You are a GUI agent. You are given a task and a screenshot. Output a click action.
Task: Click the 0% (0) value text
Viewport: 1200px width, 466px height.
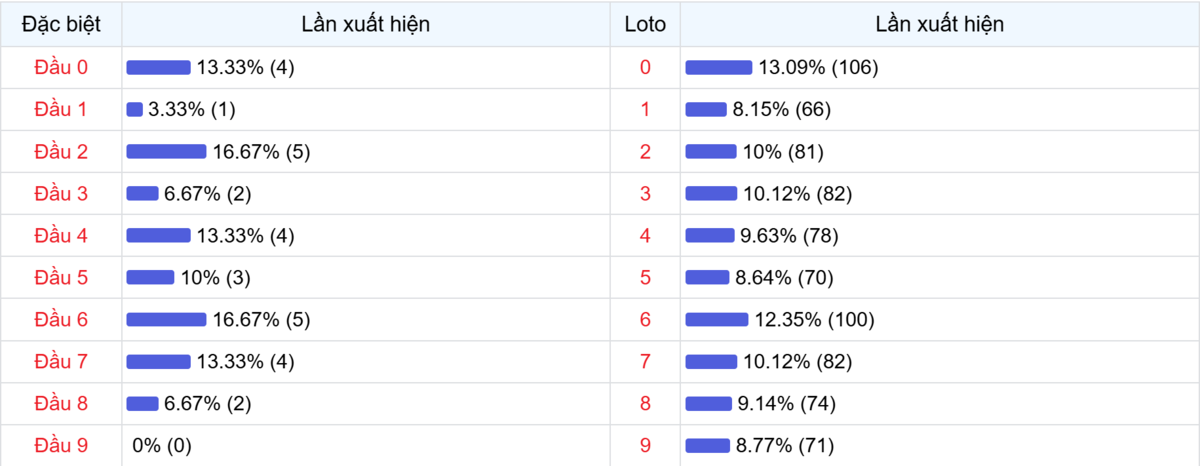click(x=161, y=446)
